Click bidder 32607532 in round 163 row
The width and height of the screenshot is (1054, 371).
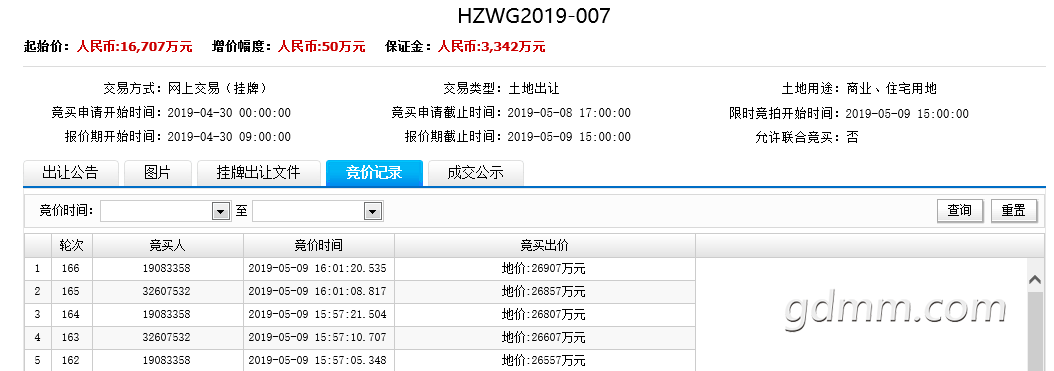[168, 337]
